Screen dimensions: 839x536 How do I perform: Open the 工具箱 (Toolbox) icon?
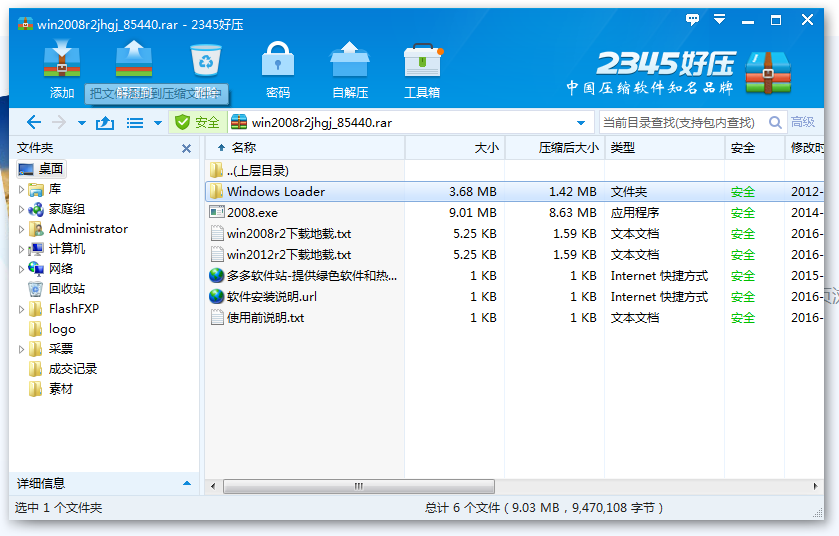click(x=421, y=62)
